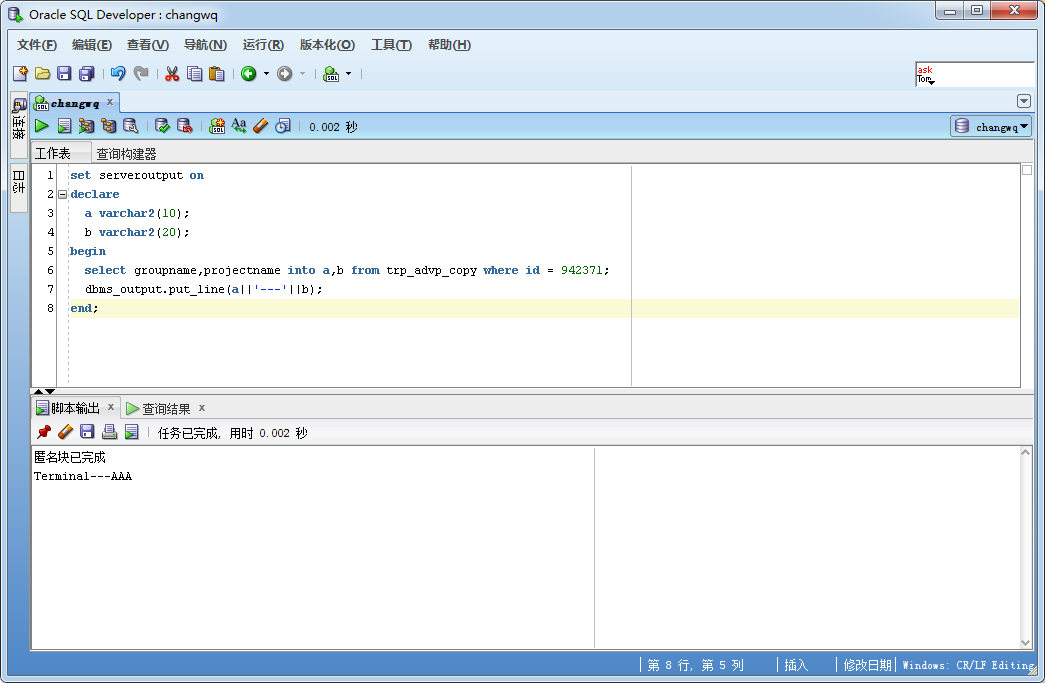1045x683 pixels.
Task: Open the 文件(F) menu
Action: point(37,45)
